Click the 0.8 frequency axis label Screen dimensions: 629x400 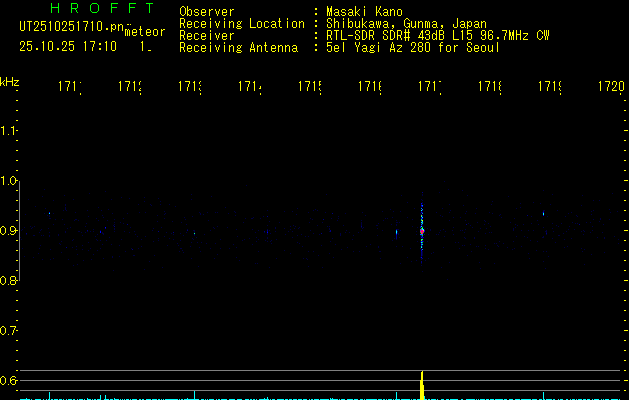[8, 280]
